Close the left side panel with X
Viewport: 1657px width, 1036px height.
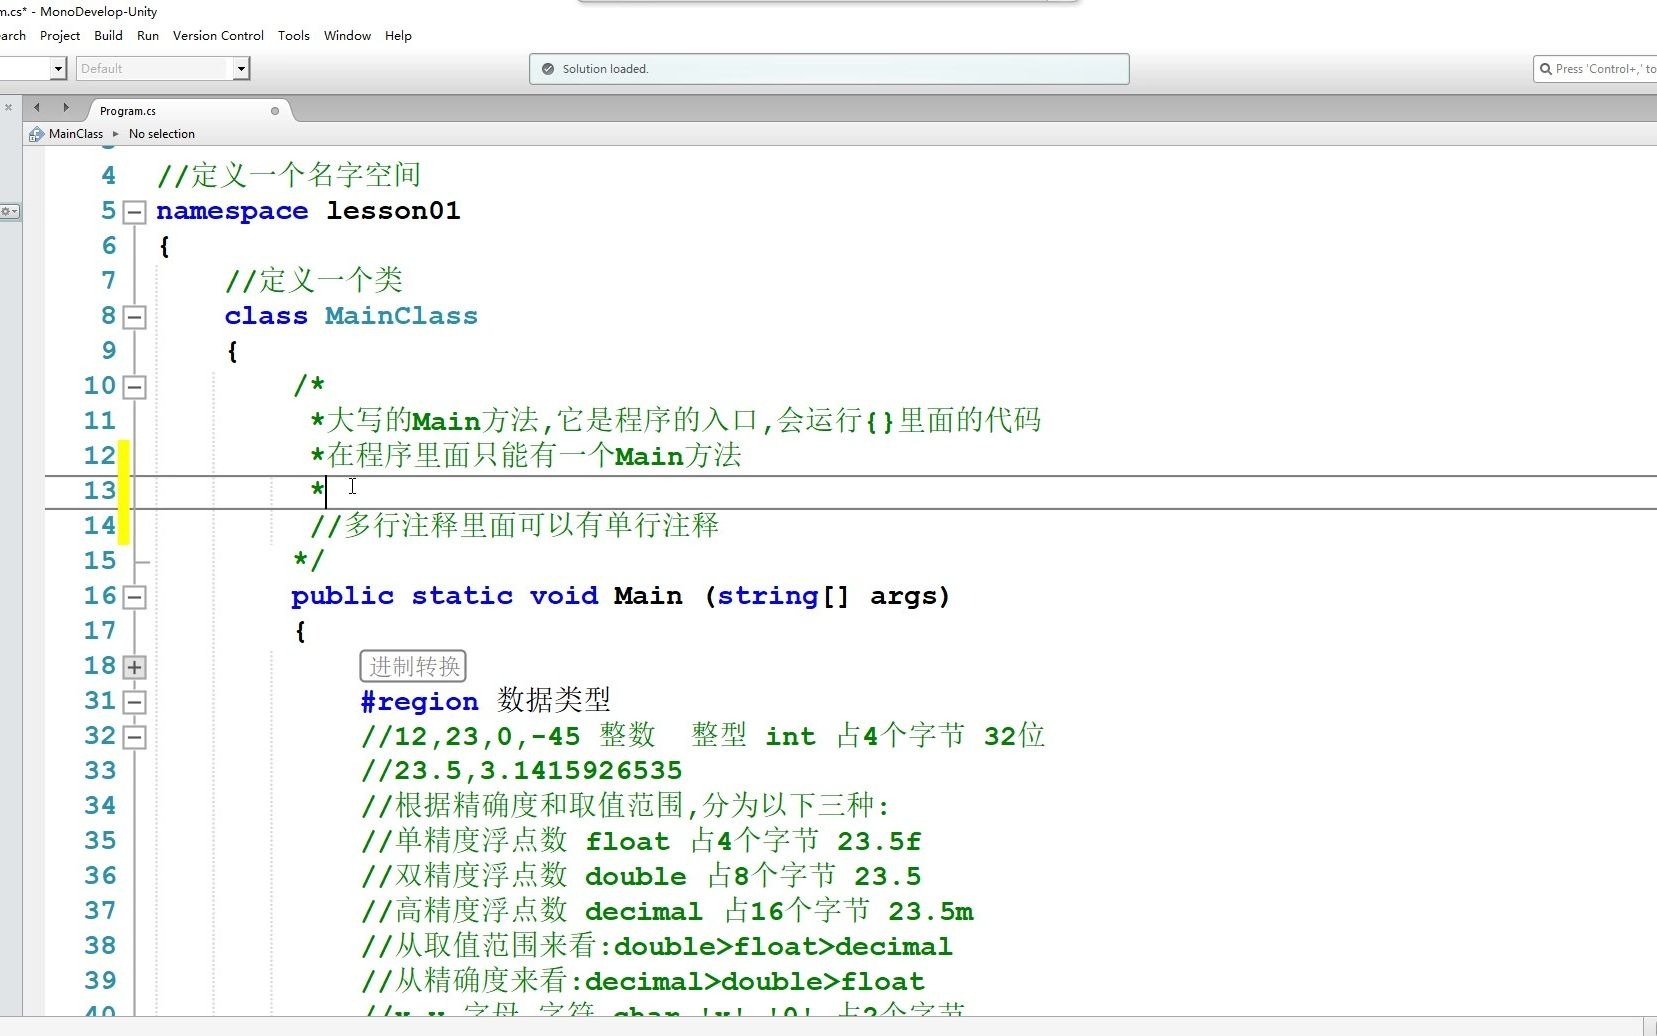point(8,107)
